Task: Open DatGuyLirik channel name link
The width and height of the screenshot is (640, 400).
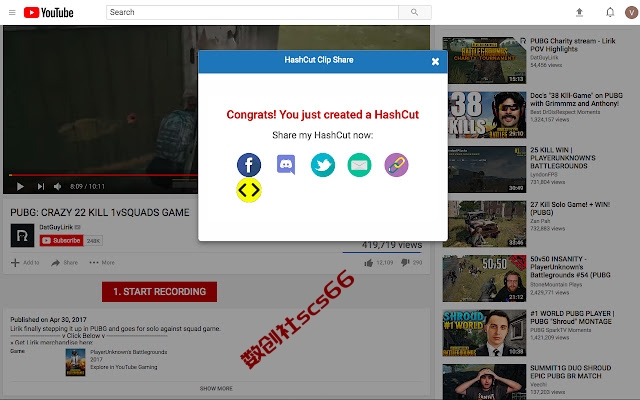Action: click(56, 227)
